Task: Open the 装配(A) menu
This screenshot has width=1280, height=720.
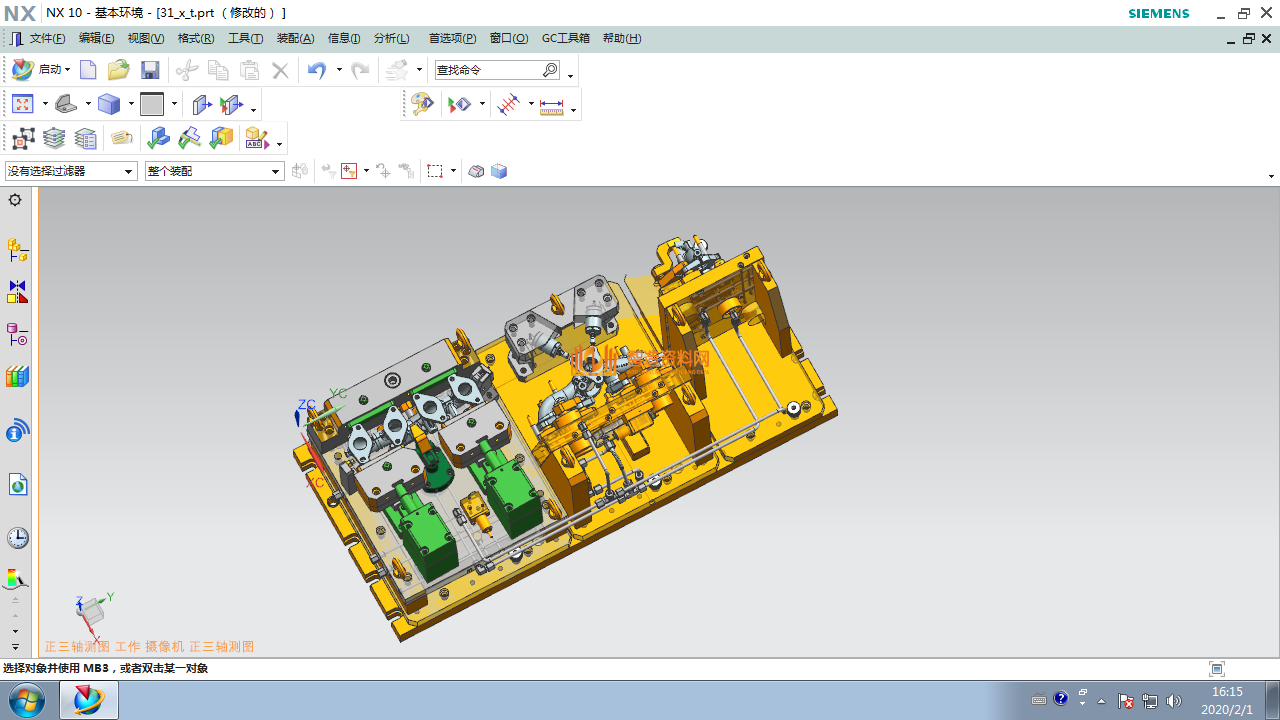Action: 295,38
